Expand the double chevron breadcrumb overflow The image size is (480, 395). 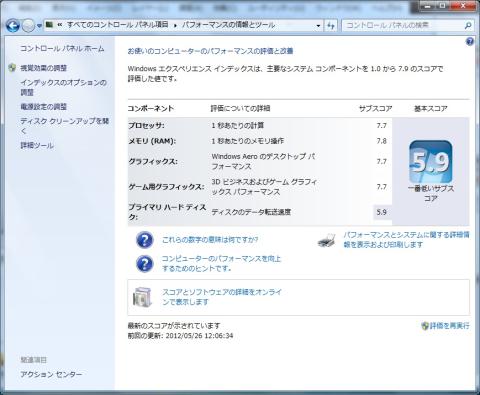[x=60, y=25]
